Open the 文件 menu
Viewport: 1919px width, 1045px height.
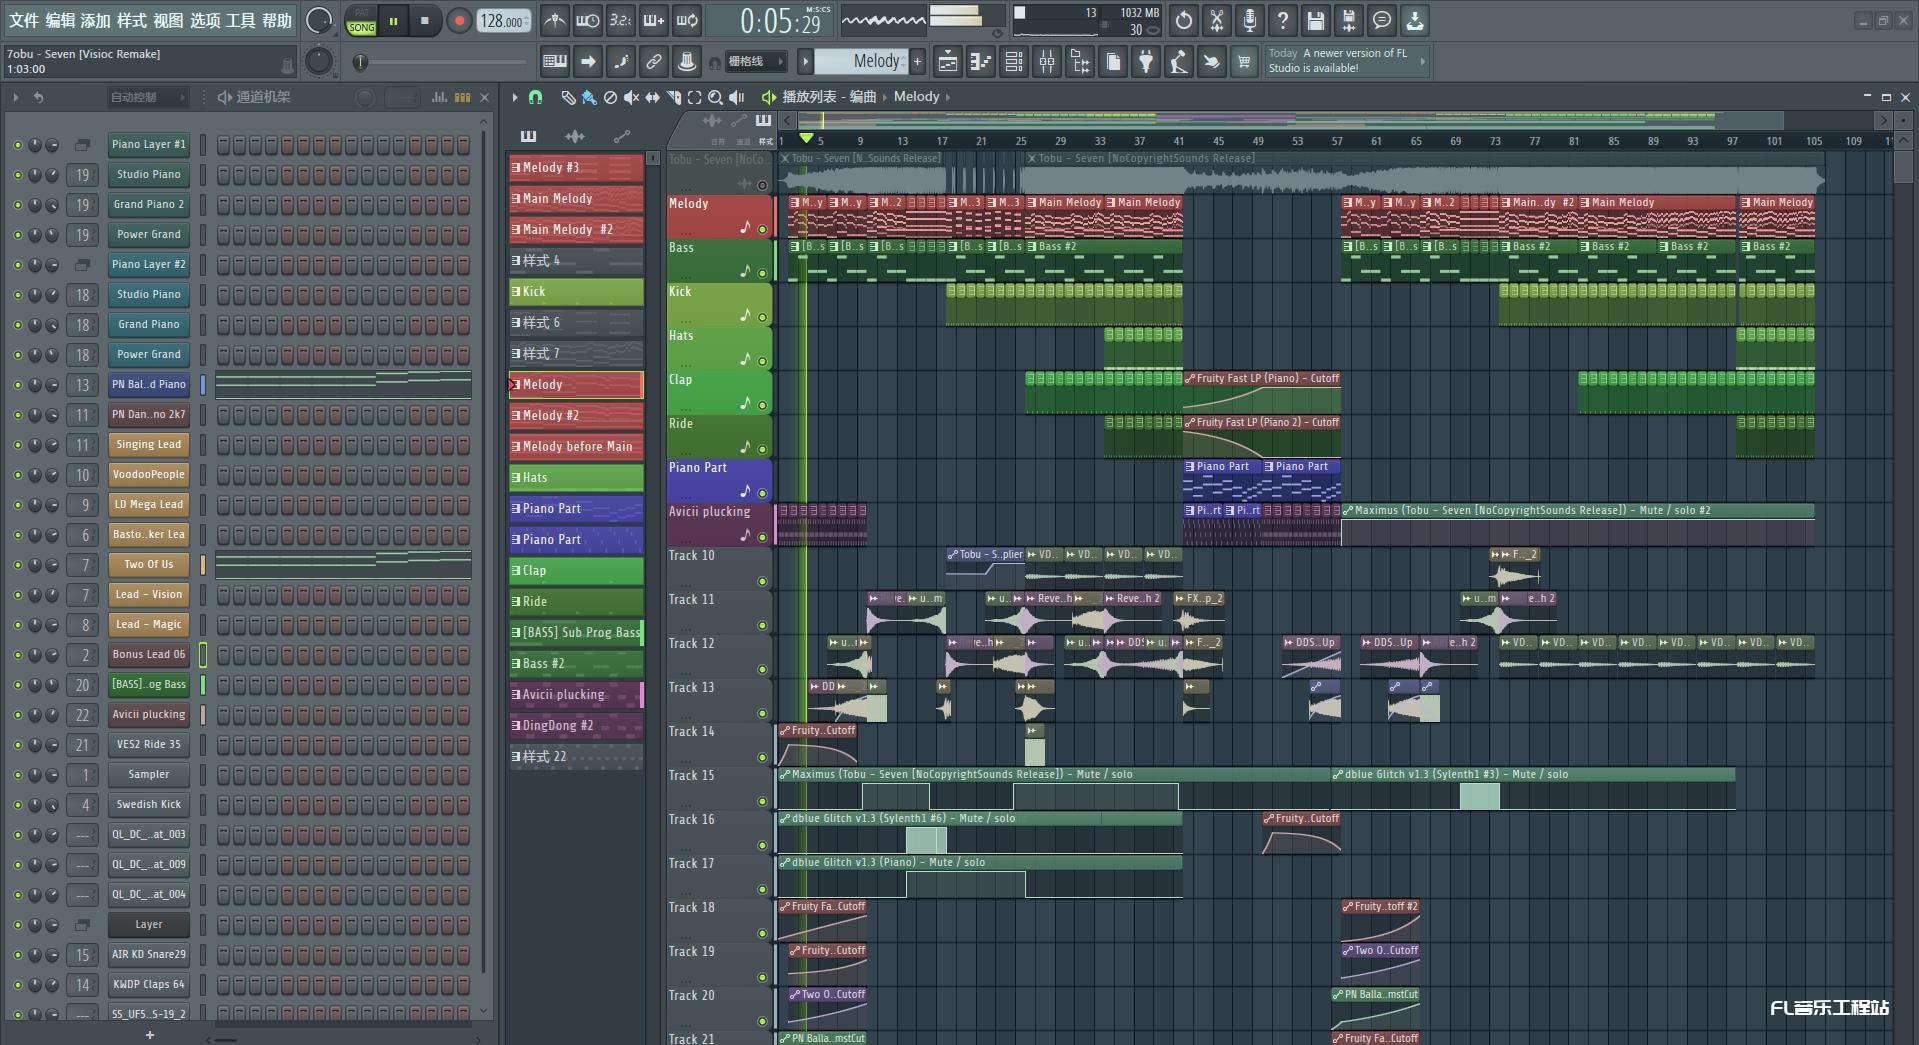point(23,20)
